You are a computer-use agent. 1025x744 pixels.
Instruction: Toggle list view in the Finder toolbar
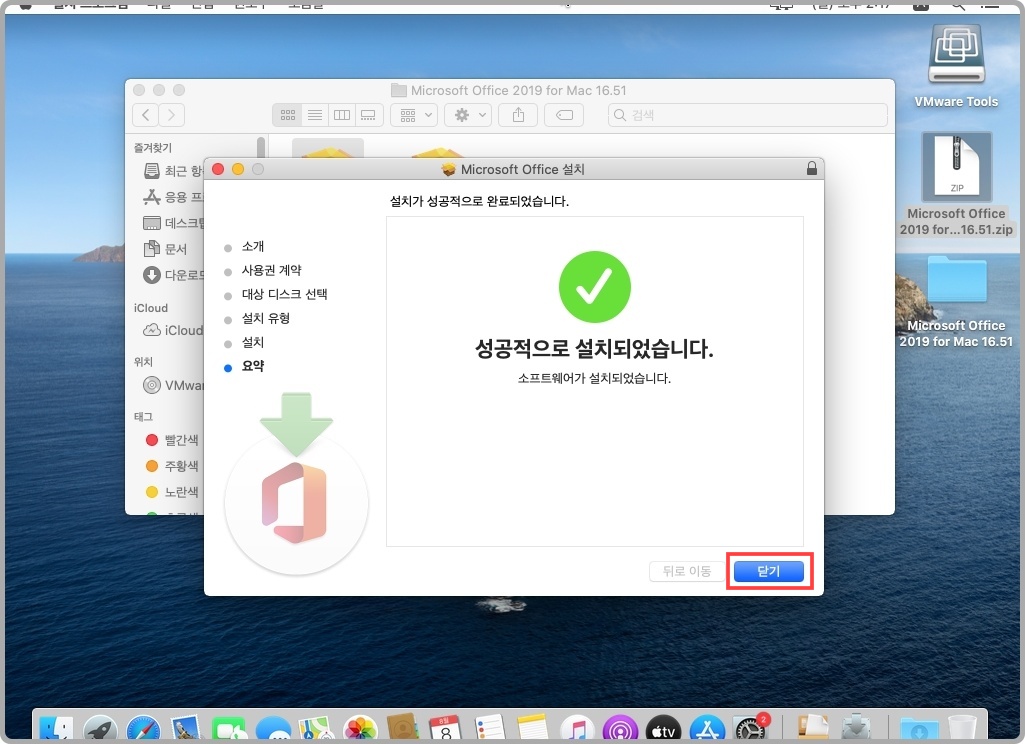click(315, 114)
